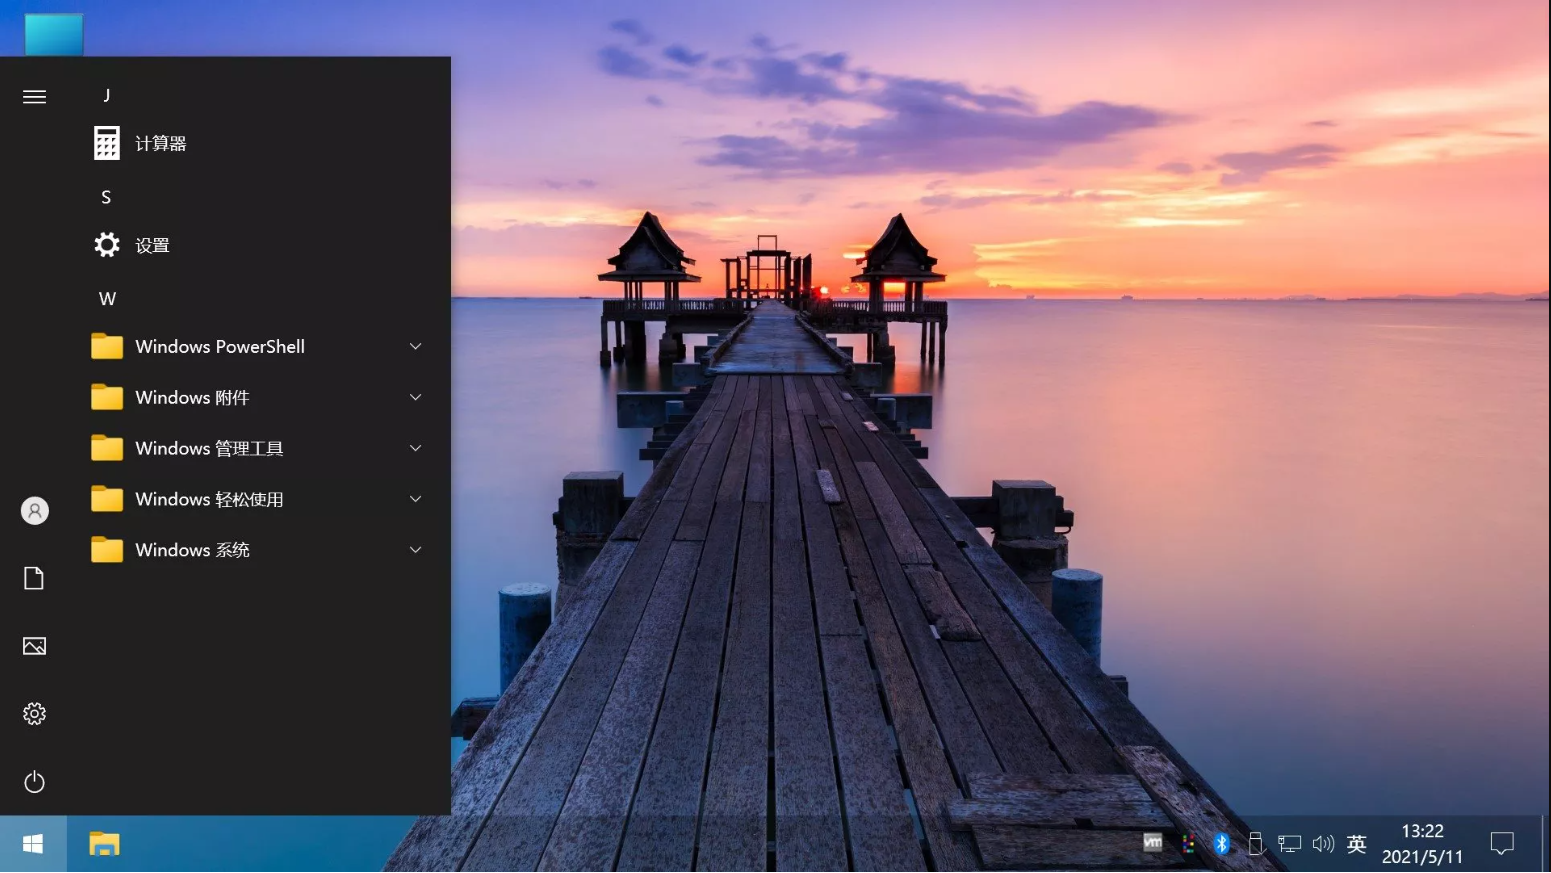The image size is (1551, 873).
Task: Expand the Windows 管理工具 folder chevron
Action: (416, 448)
